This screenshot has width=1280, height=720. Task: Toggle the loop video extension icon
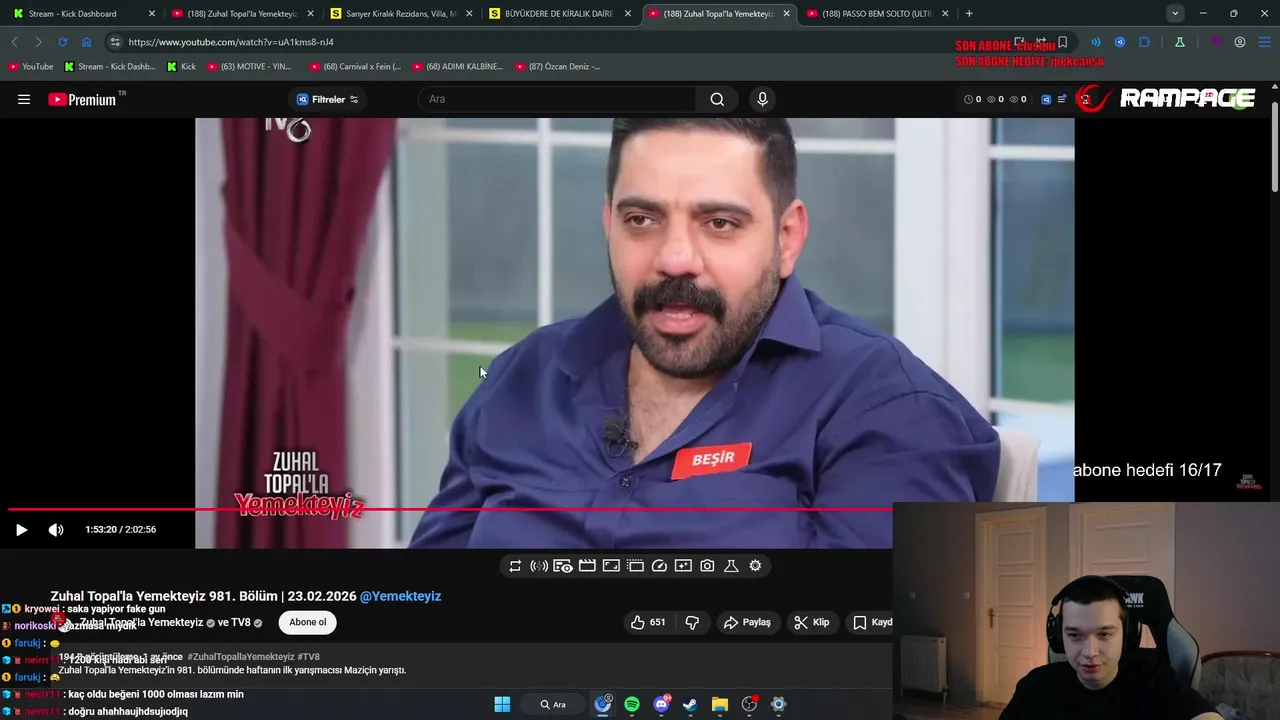coord(515,566)
